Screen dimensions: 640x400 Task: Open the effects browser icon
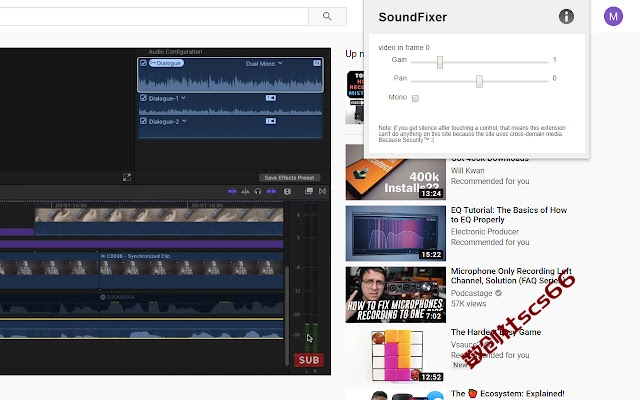pos(309,191)
